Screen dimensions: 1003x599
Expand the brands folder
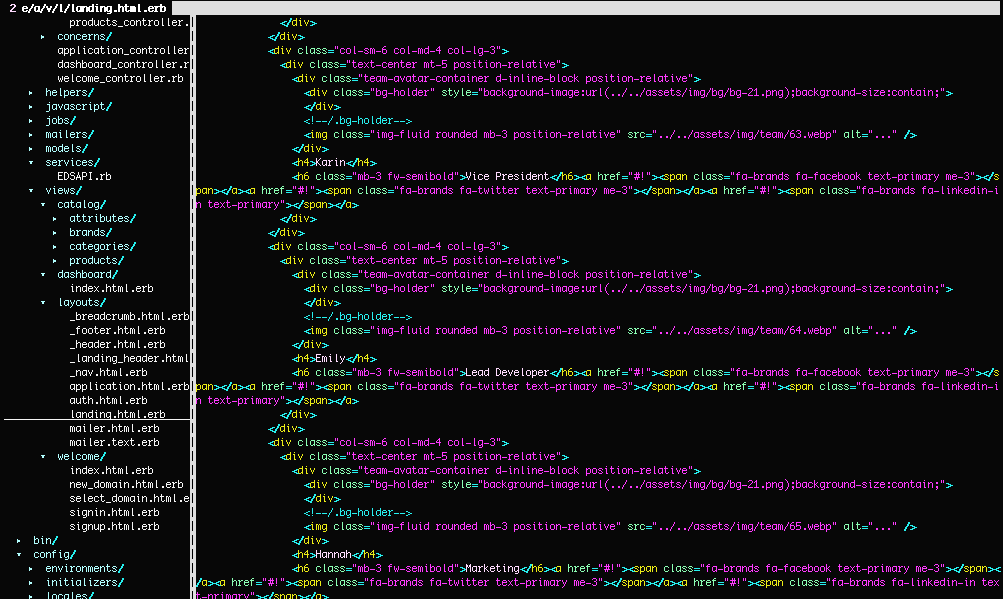coord(90,232)
